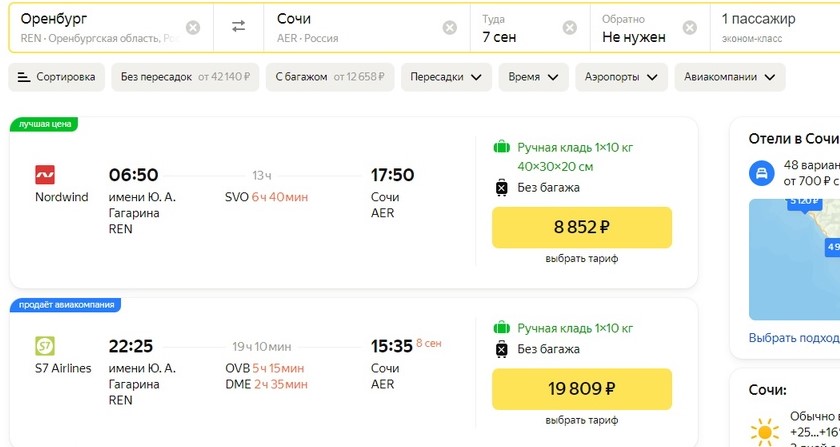Clear the 7 сен departure date
The height and width of the screenshot is (447, 840).
click(569, 28)
